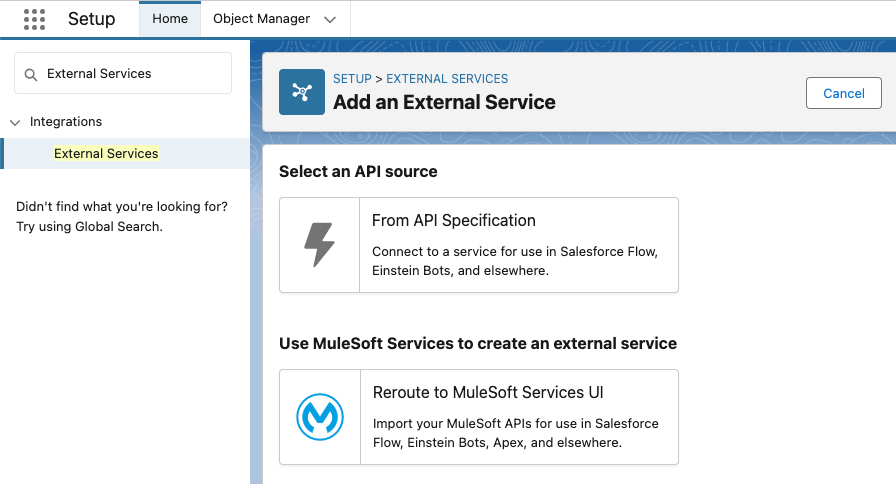Open the Object Manager tab
This screenshot has width=896, height=484.
[x=261, y=19]
